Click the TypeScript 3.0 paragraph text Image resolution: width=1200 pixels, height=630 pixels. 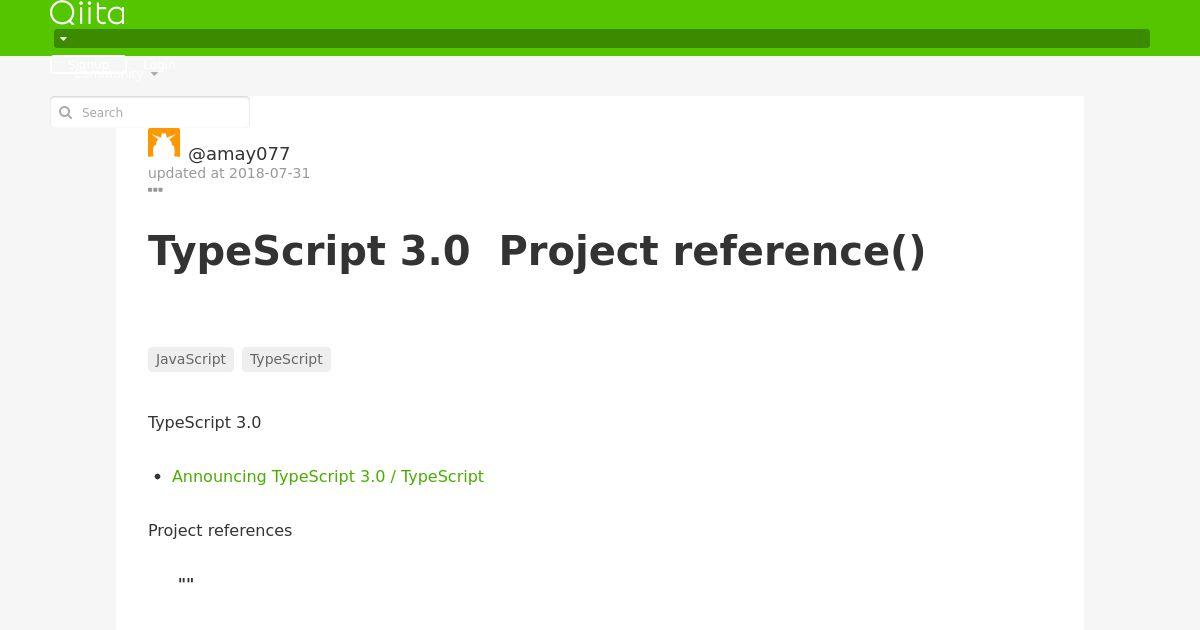[x=205, y=423]
